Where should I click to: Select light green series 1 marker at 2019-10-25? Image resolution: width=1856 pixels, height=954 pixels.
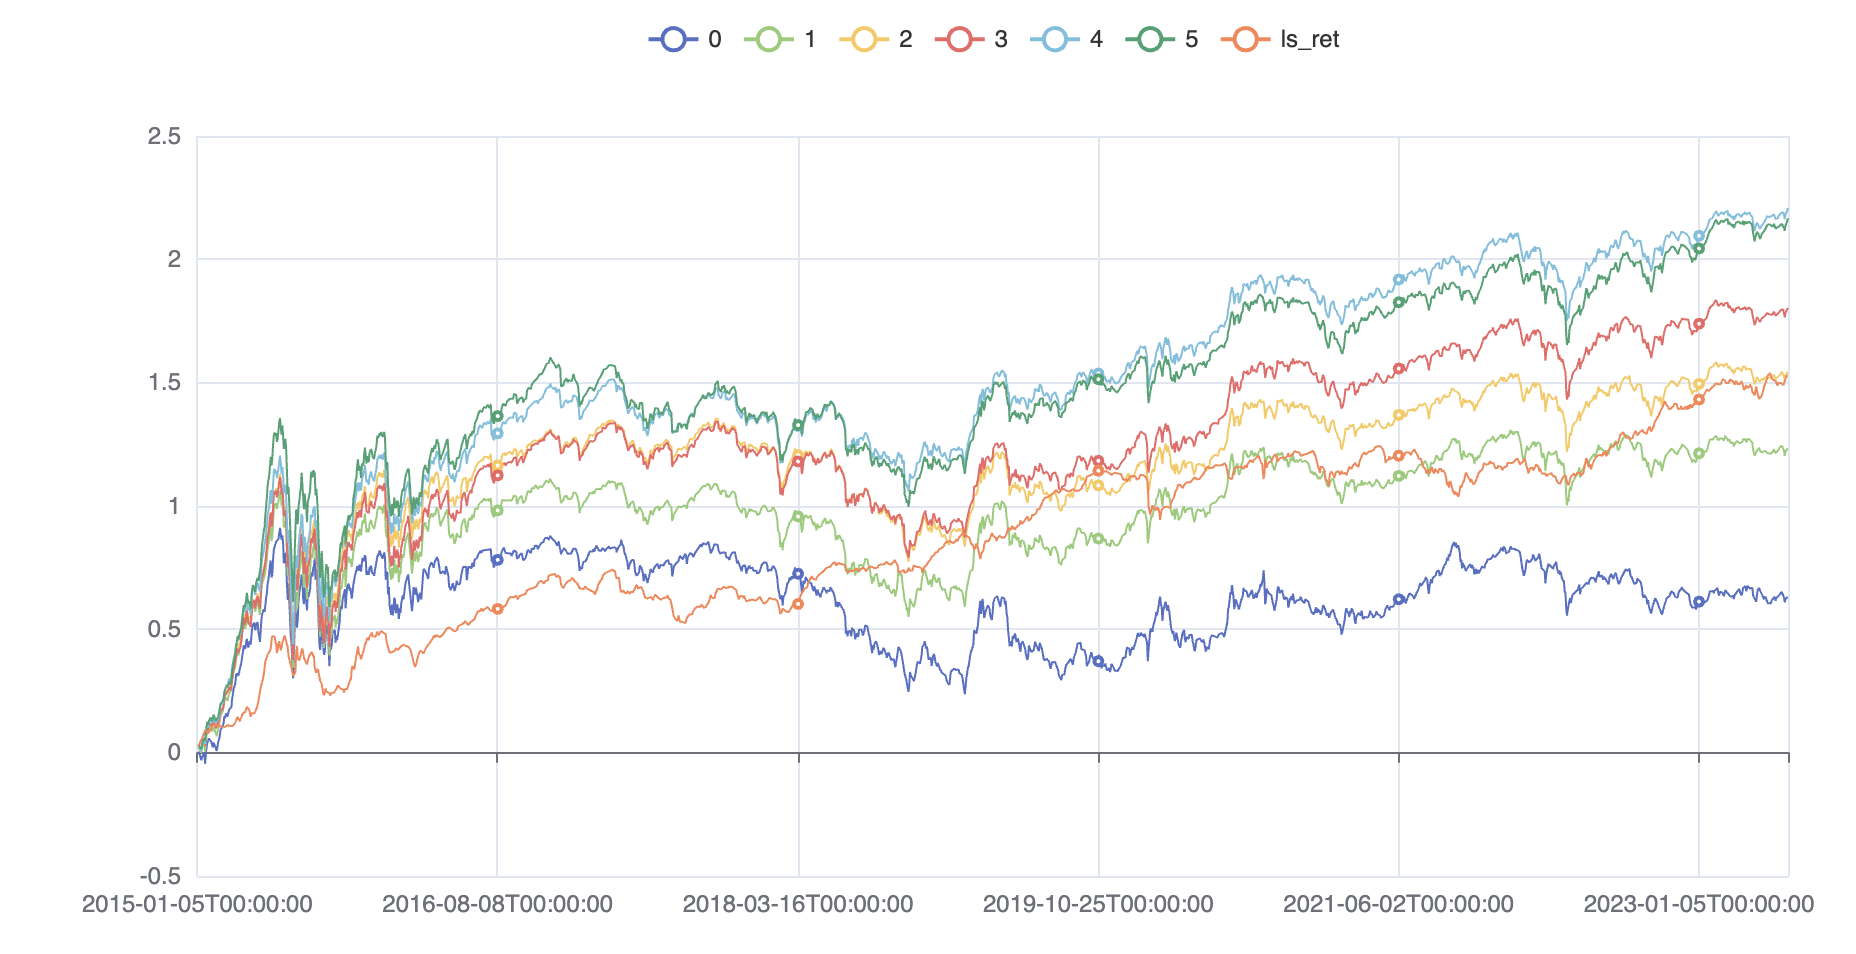point(1098,538)
